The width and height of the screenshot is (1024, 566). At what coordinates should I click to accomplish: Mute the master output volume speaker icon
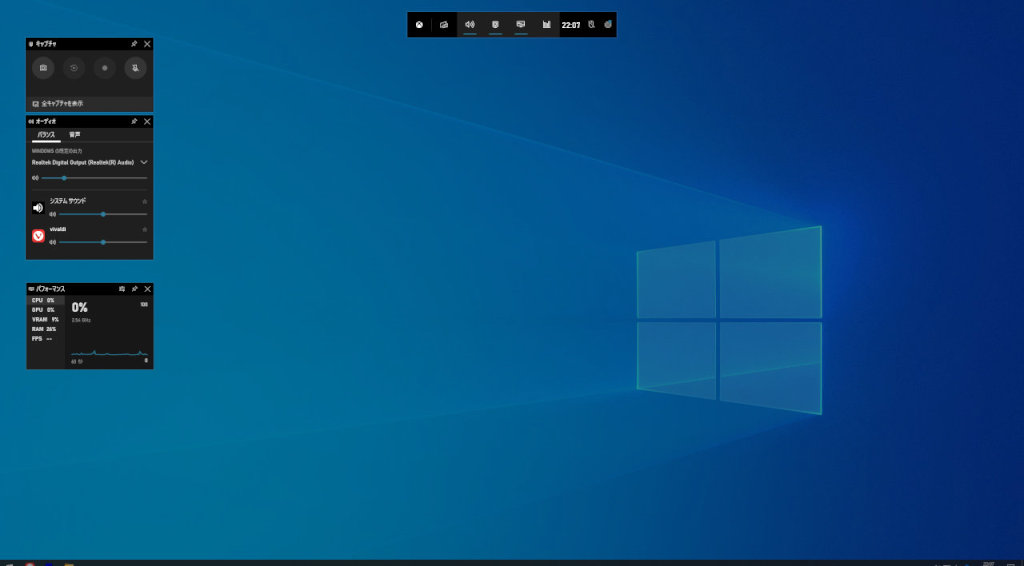[x=35, y=178]
